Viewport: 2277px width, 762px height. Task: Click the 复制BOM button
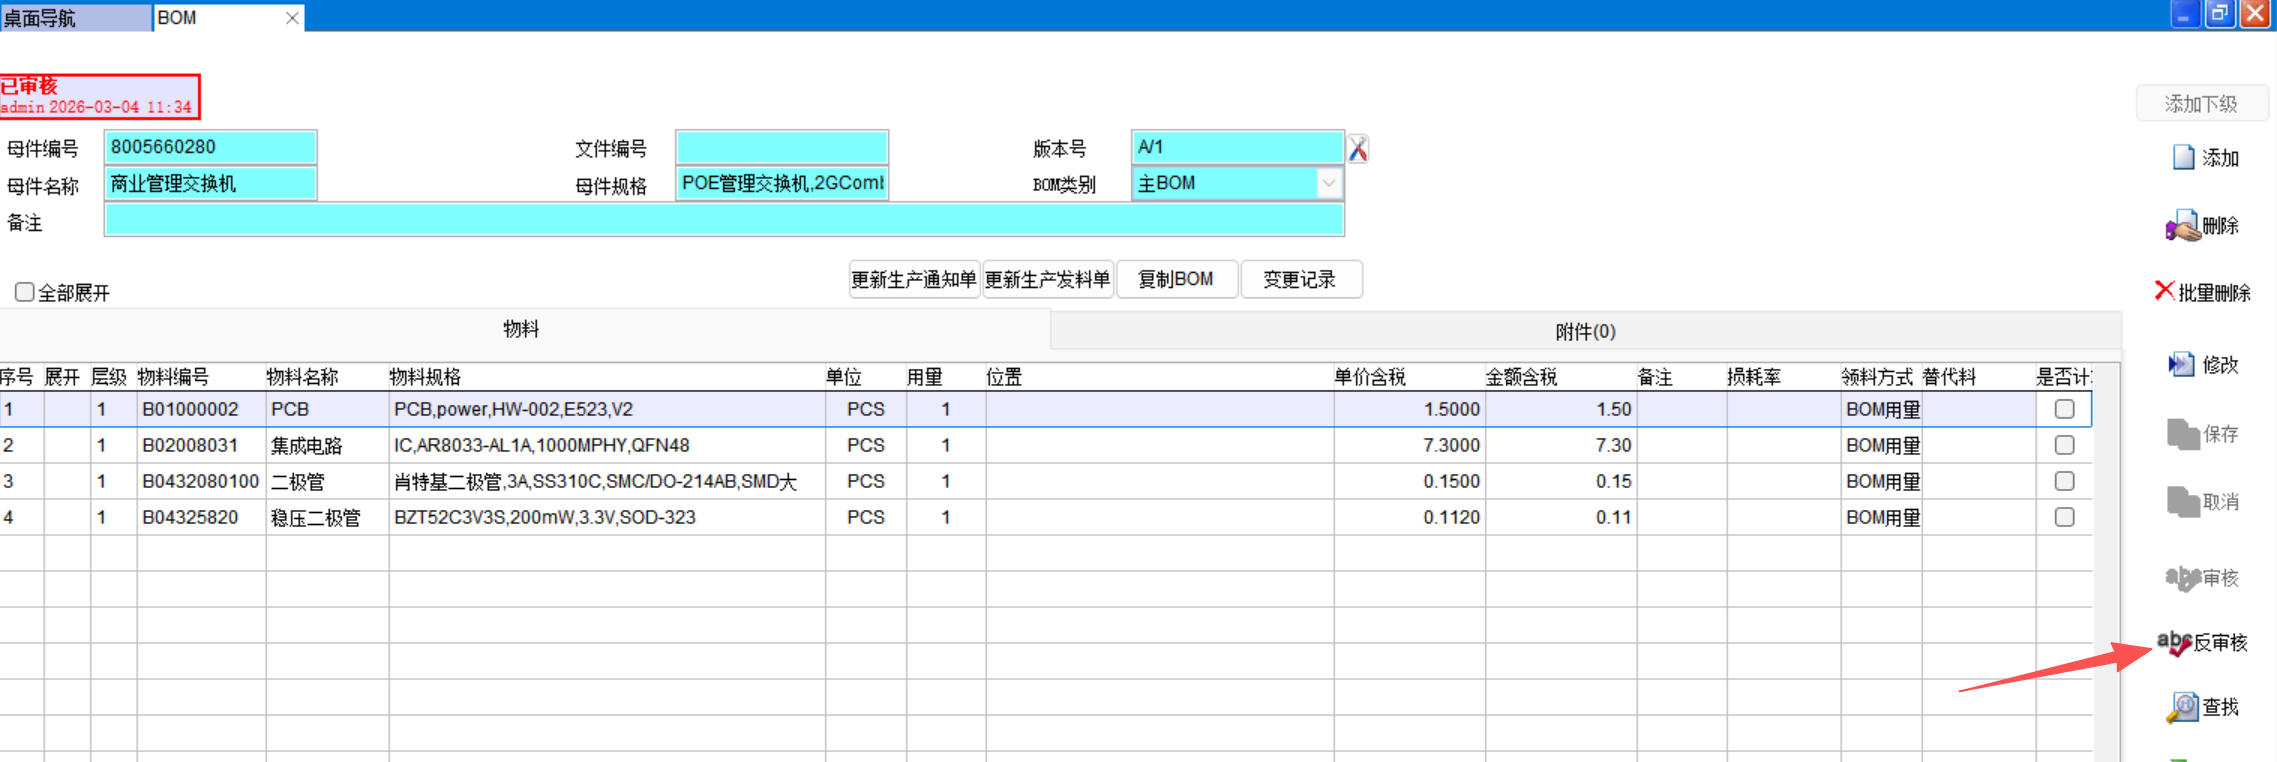click(1176, 280)
